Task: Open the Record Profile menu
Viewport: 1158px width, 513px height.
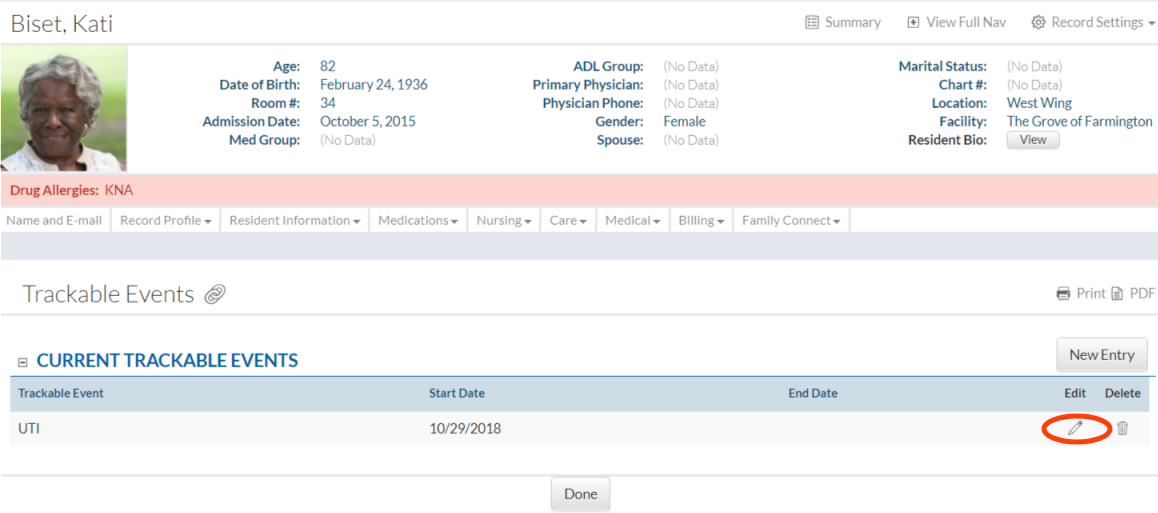Action: tap(165, 220)
